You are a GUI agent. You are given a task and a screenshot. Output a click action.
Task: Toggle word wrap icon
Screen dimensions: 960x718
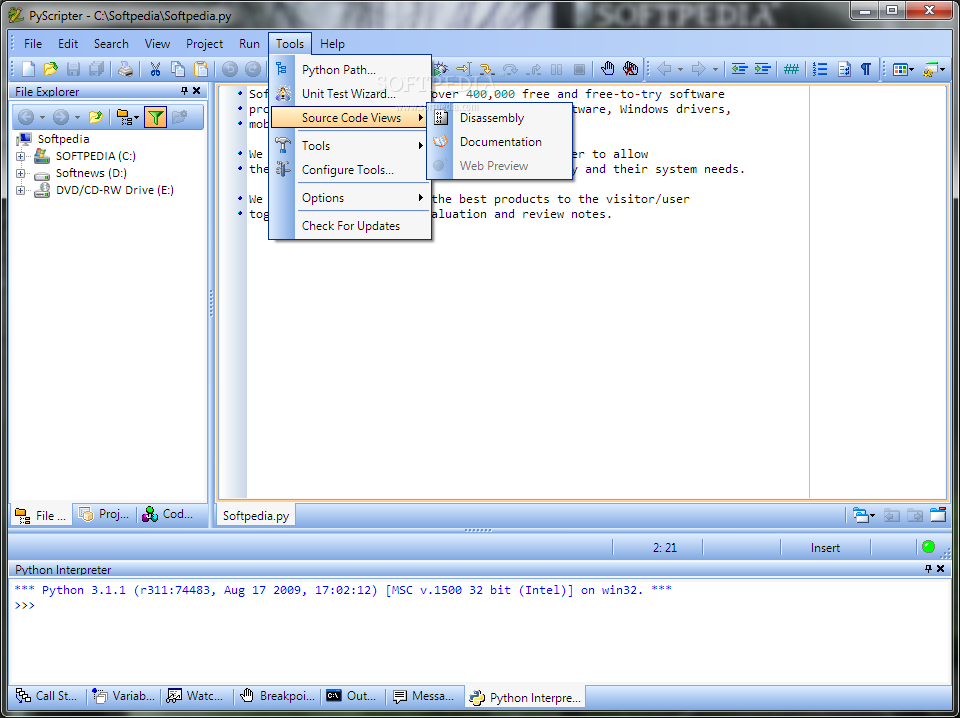pos(844,69)
